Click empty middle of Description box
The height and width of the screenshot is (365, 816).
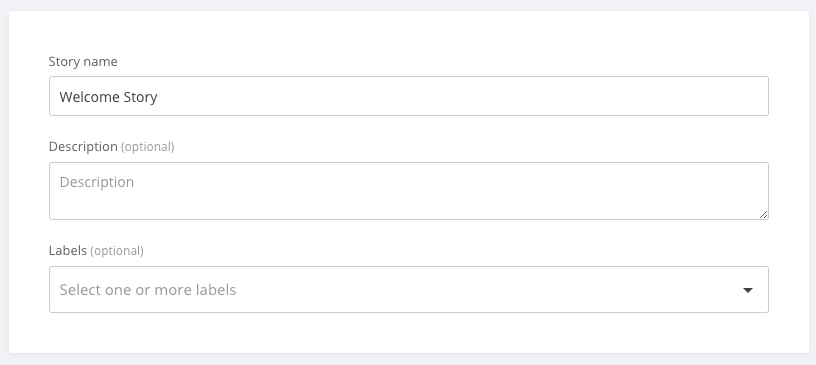click(x=409, y=198)
